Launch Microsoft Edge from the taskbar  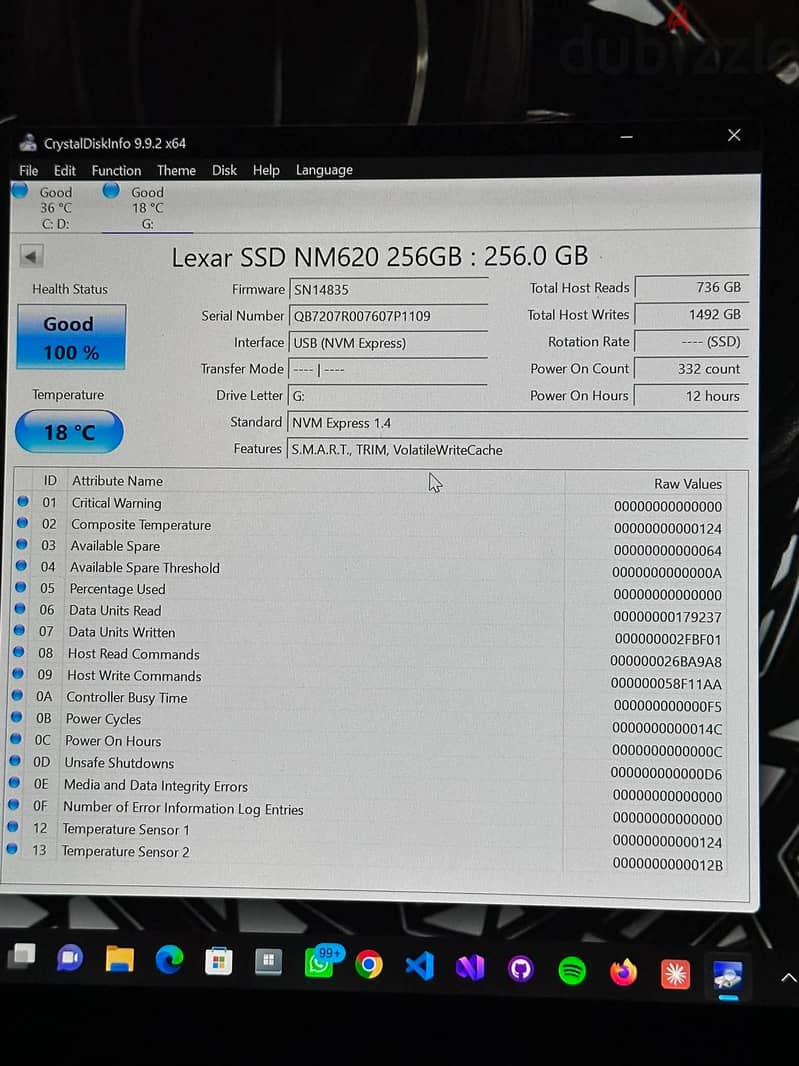[x=169, y=960]
